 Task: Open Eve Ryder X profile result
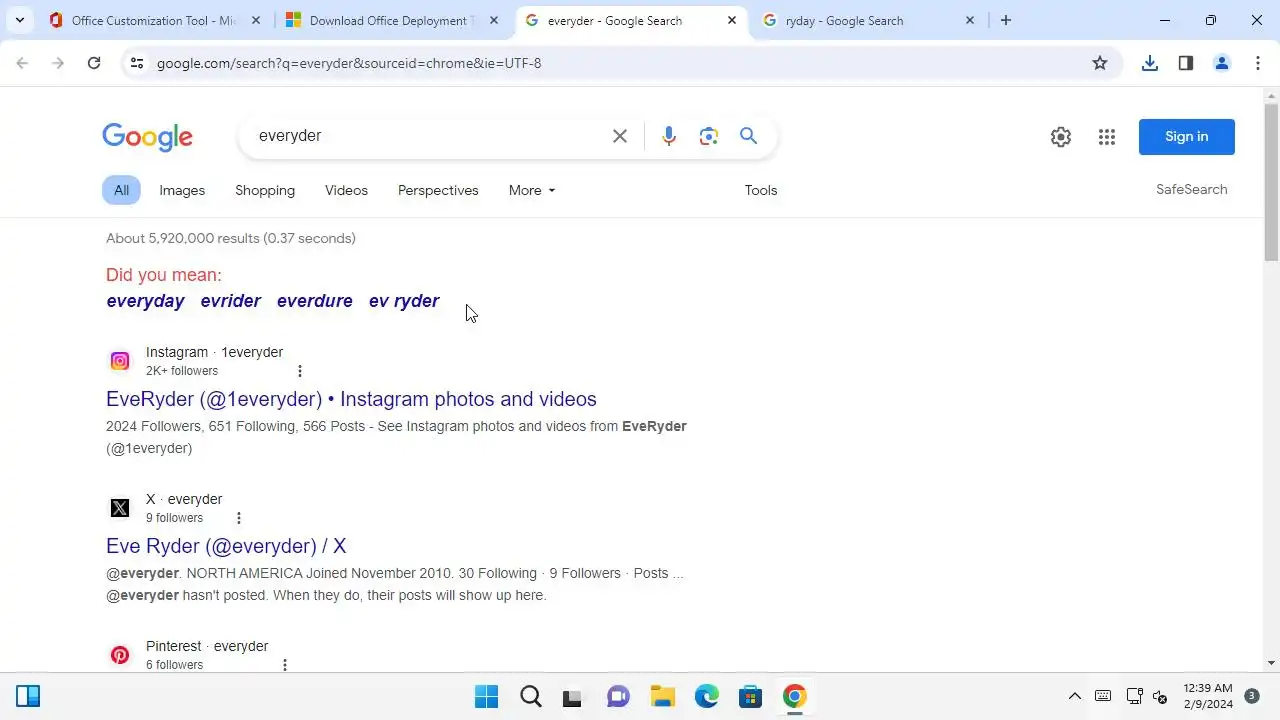point(226,546)
